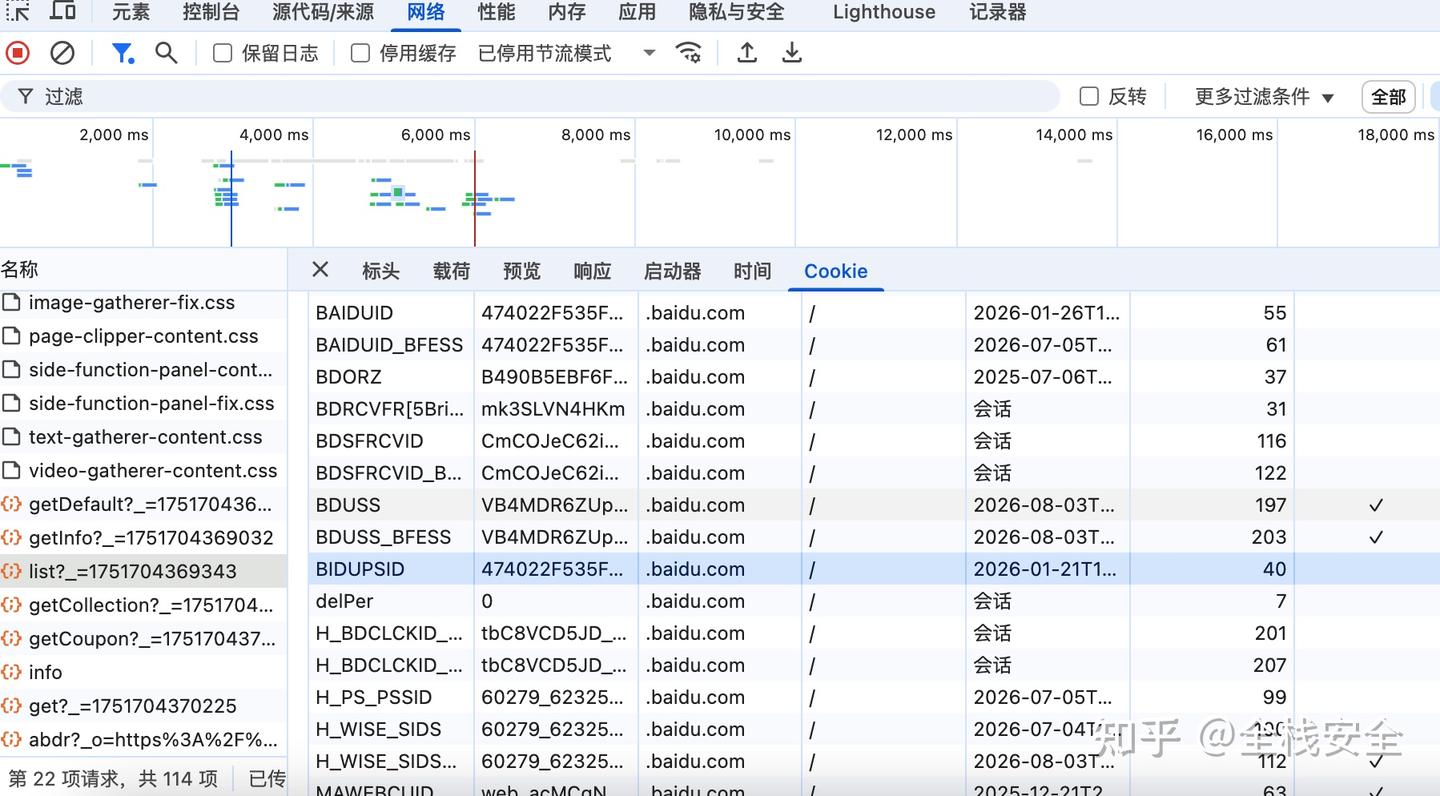This screenshot has width=1440, height=796.
Task: Close the request details panel
Action: coord(319,270)
